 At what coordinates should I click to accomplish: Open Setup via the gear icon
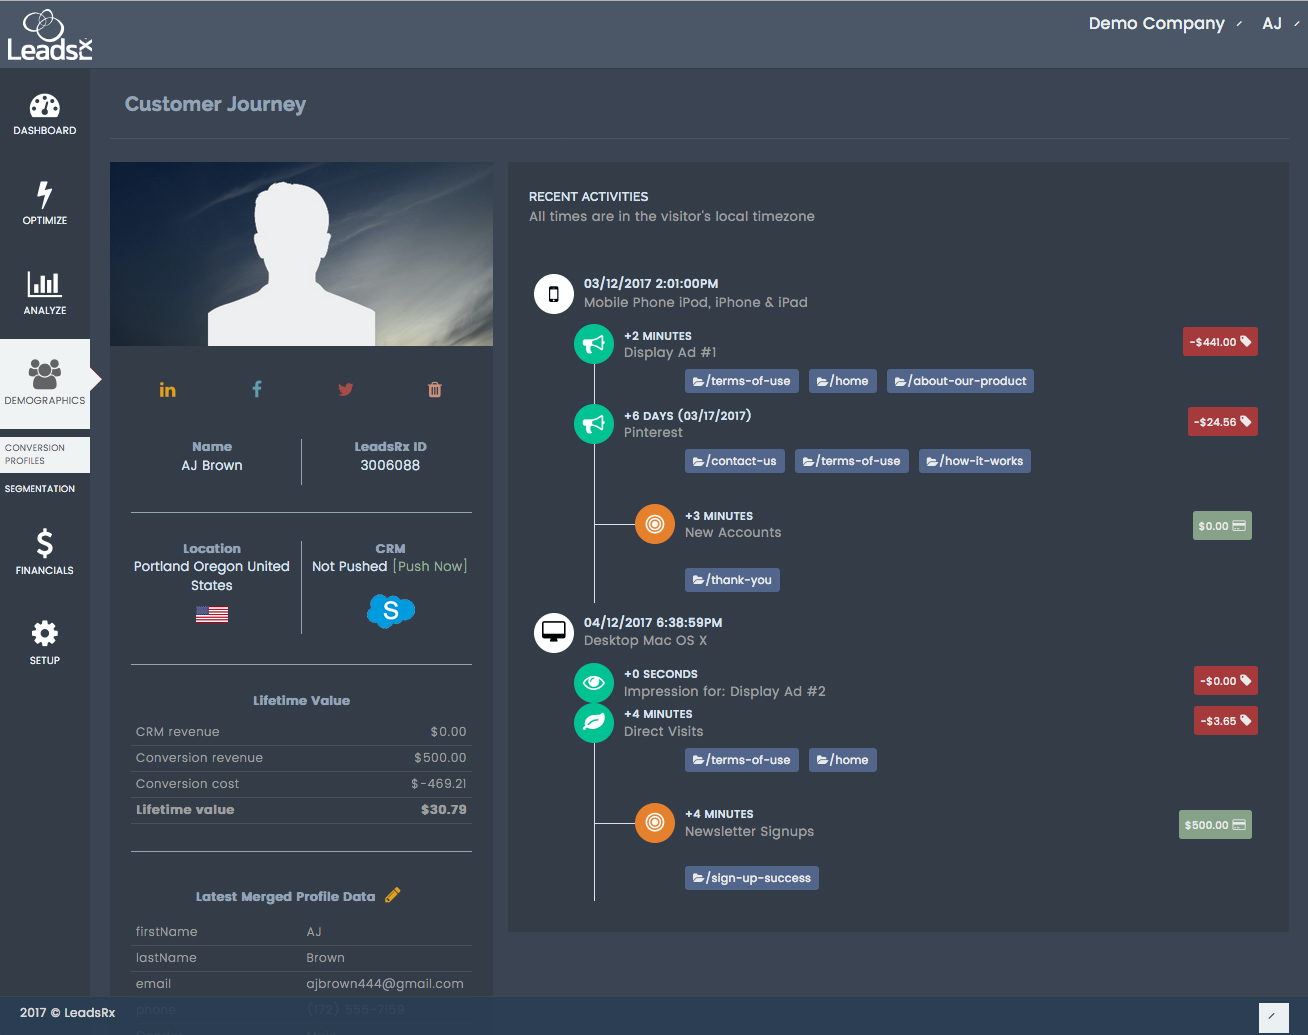[44, 635]
